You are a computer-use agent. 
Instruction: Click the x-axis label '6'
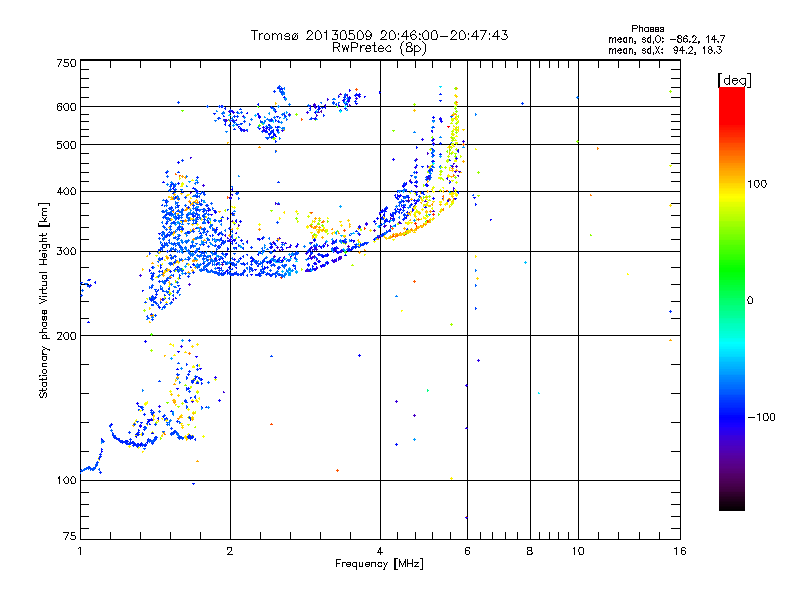(x=467, y=551)
